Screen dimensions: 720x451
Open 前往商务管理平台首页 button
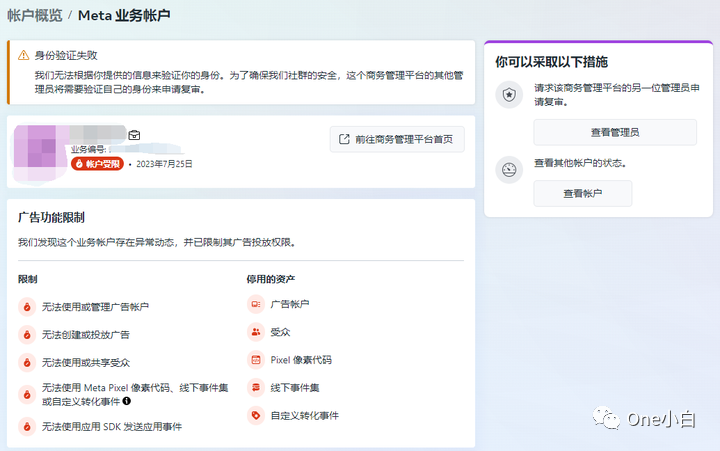(x=397, y=139)
